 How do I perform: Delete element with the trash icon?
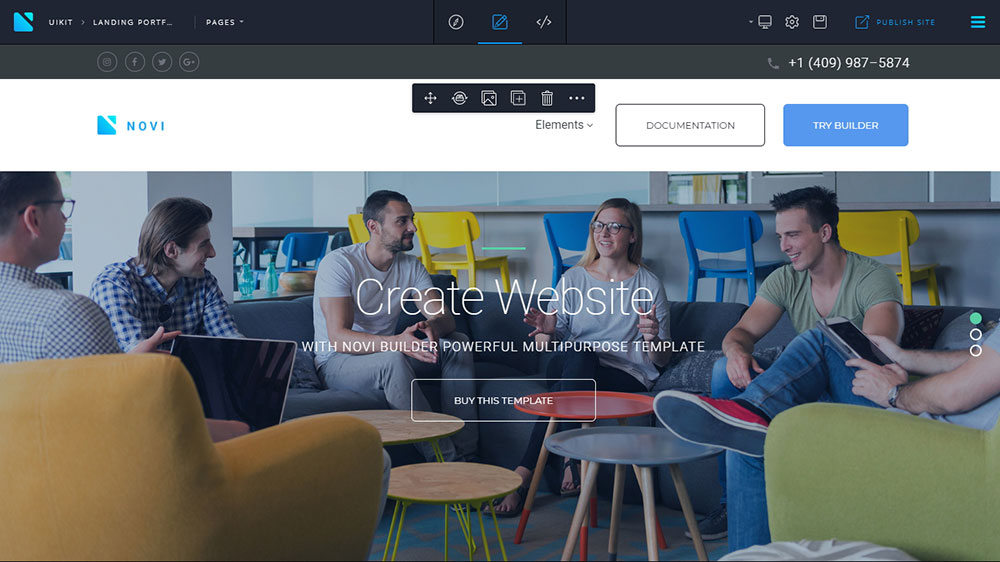547,98
